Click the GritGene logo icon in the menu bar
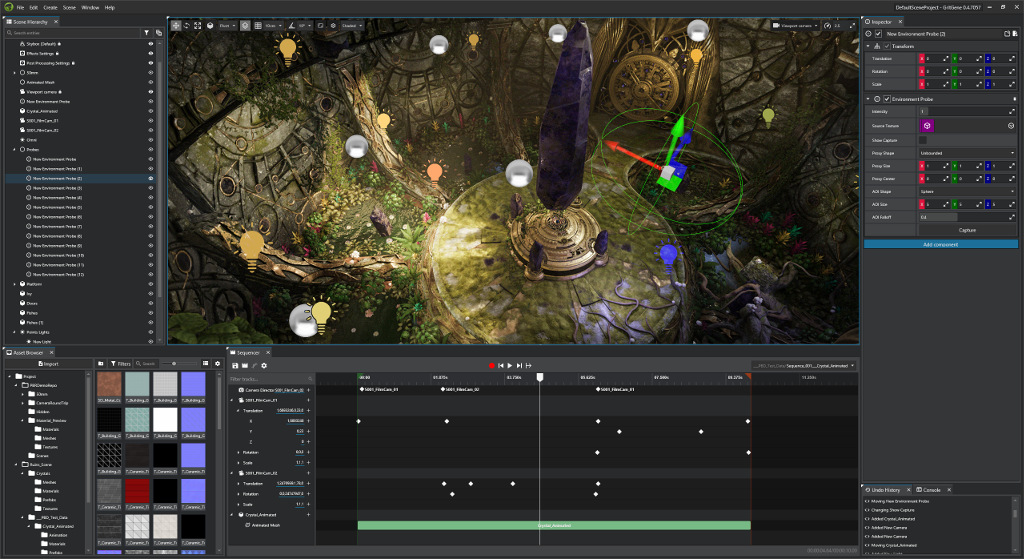This screenshot has height=559, width=1024. (7, 7)
